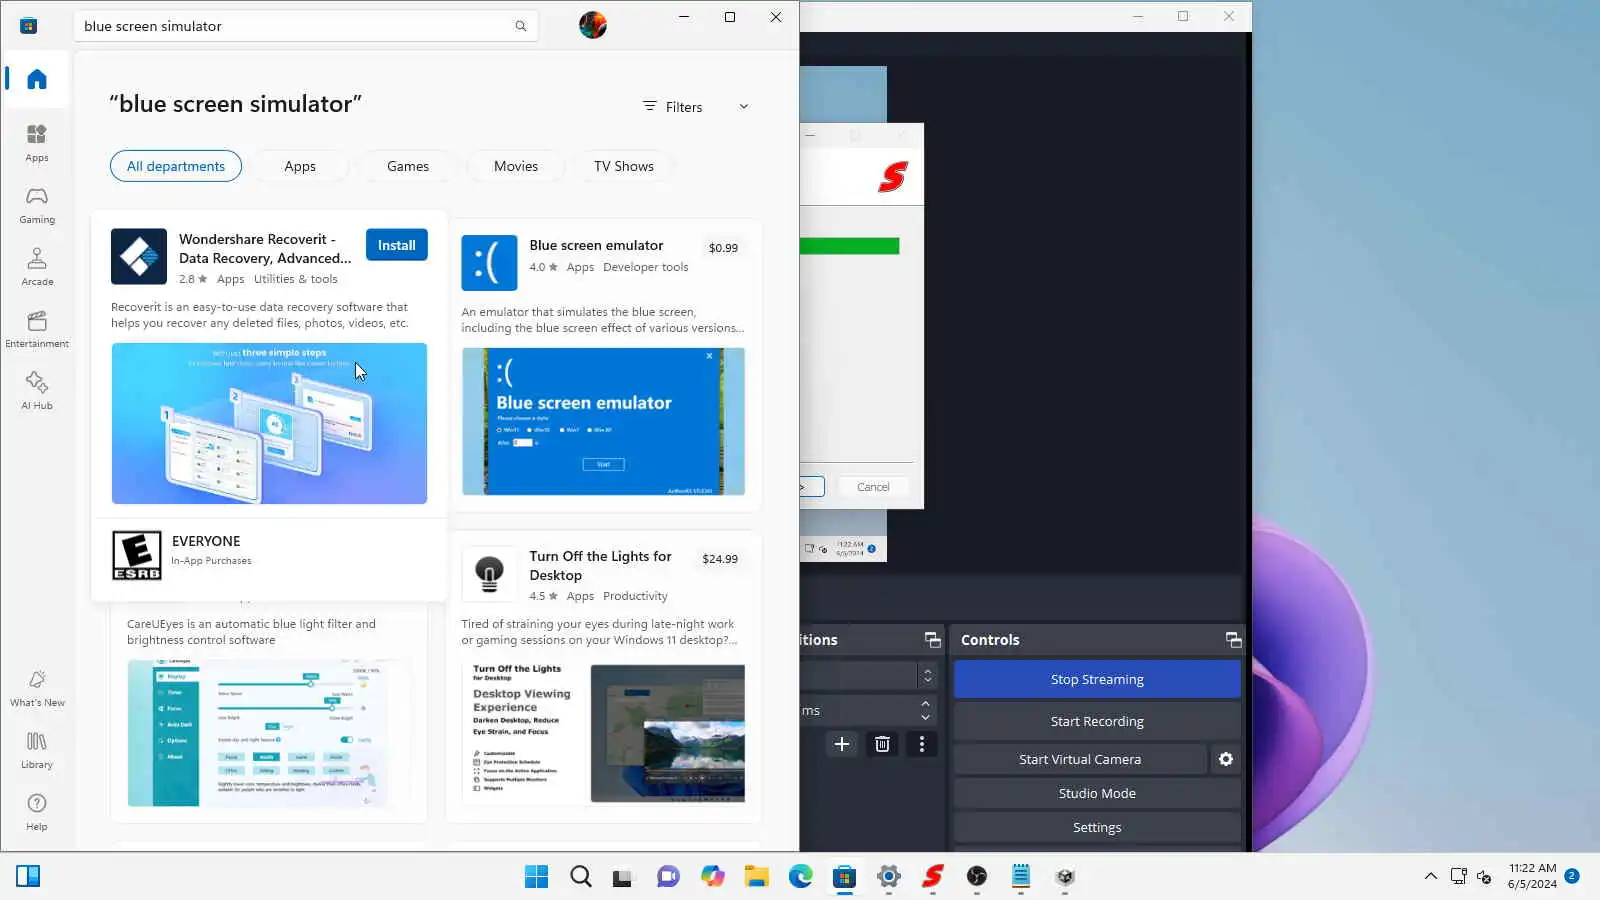
Task: Click the ESRB Everyone rating icon
Action: (x=137, y=555)
